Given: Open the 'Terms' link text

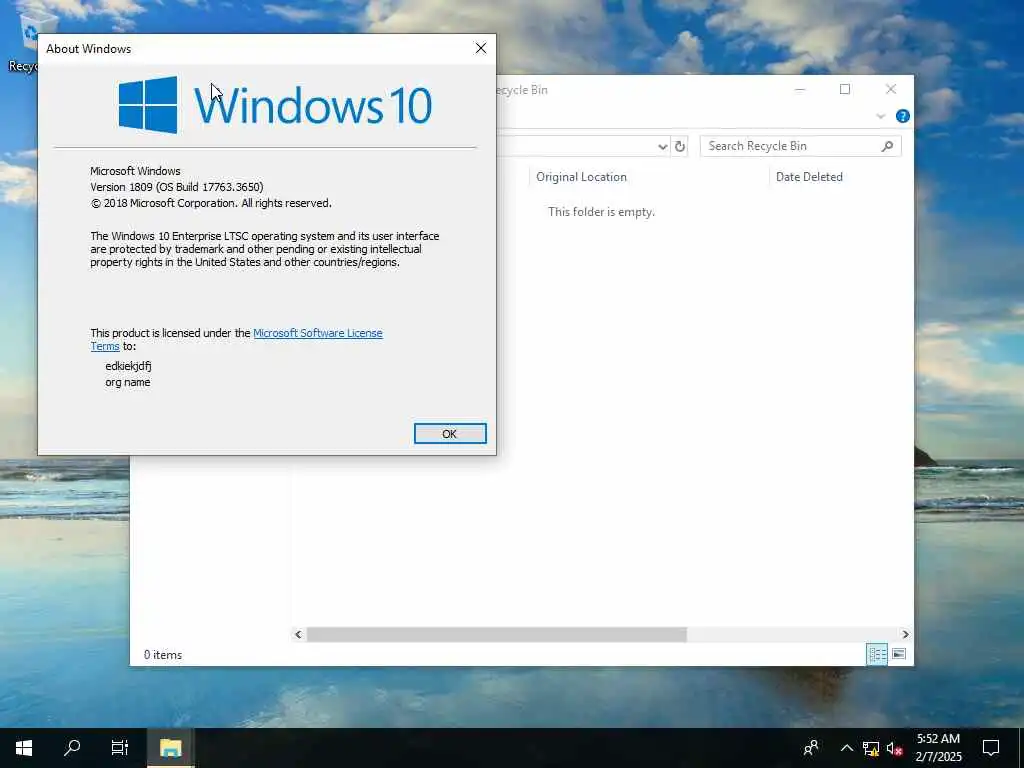Looking at the screenshot, I should [104, 347].
